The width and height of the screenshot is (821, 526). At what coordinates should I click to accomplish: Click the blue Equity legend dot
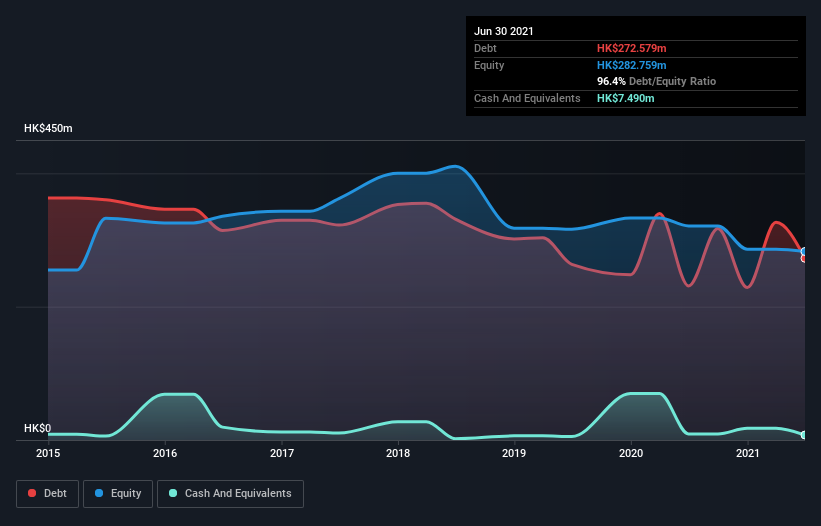tap(99, 493)
